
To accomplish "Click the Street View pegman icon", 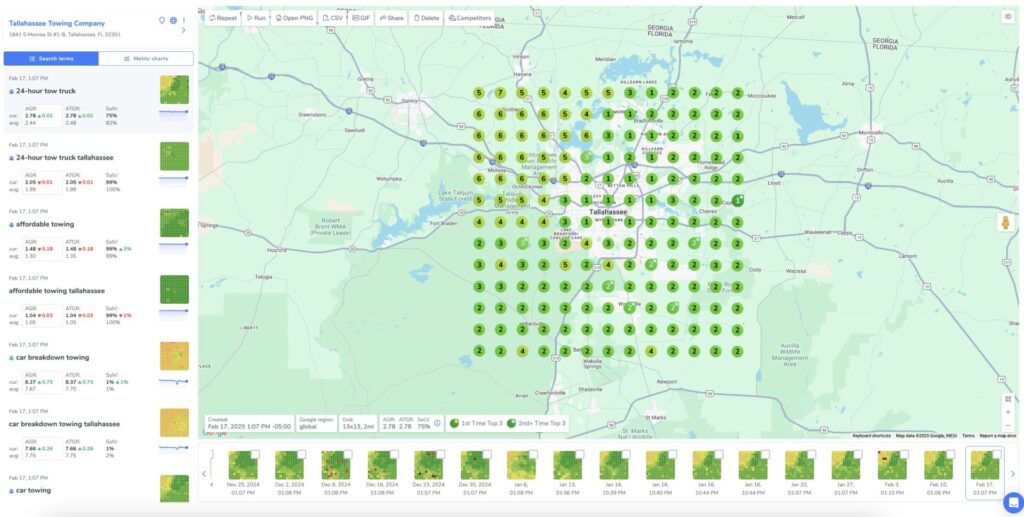I will click(x=1006, y=223).
